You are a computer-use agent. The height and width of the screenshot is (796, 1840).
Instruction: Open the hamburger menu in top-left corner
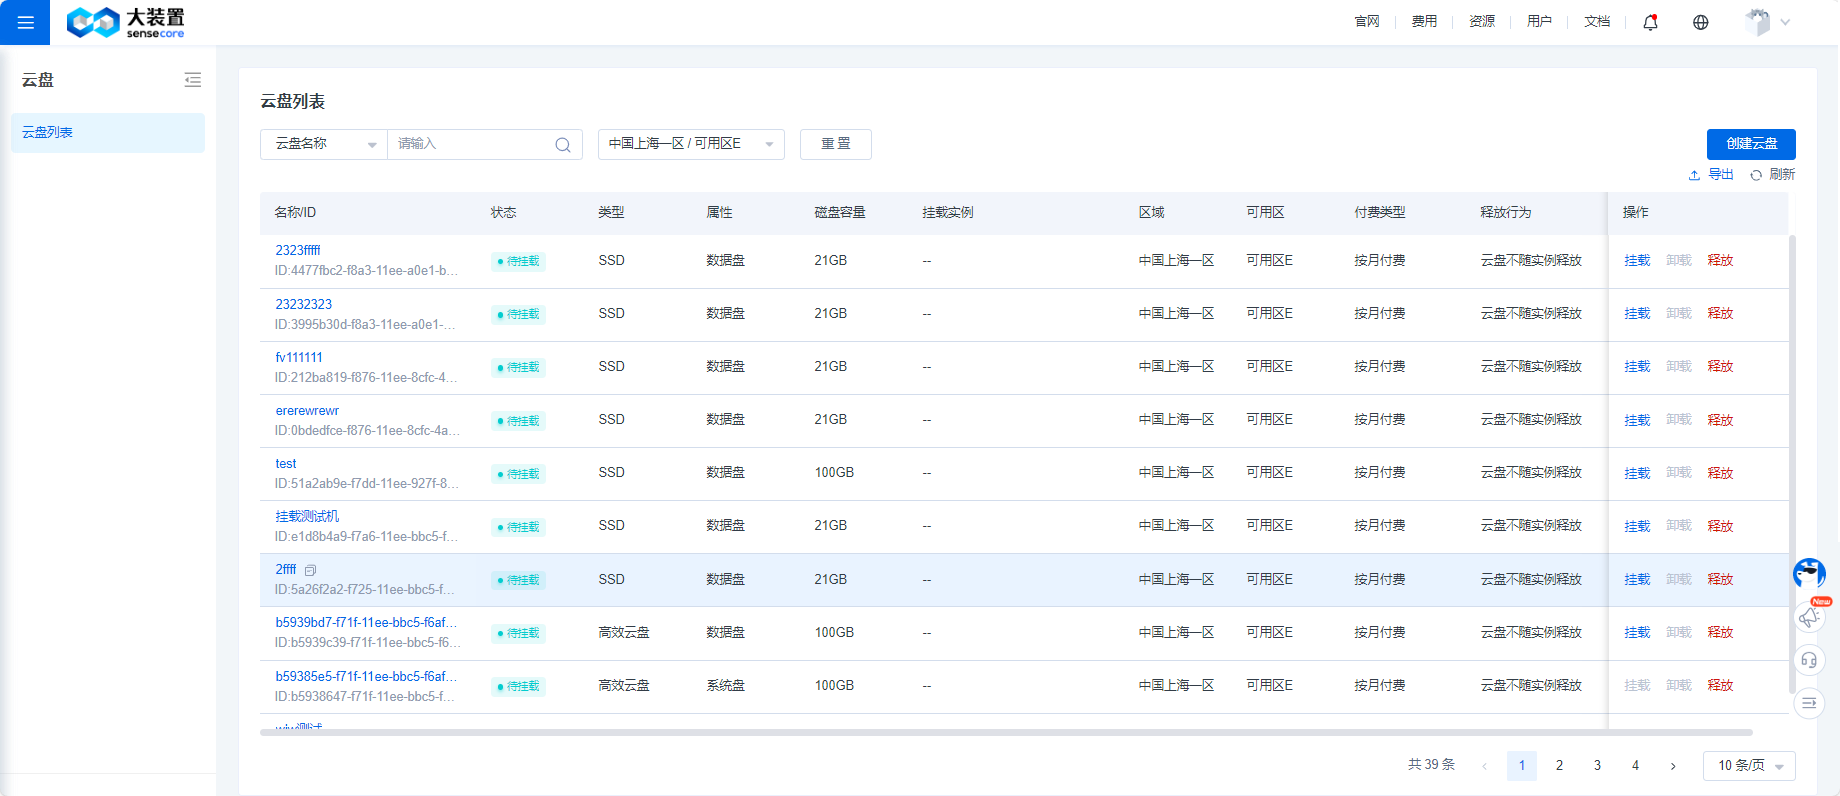pyautogui.click(x=25, y=22)
